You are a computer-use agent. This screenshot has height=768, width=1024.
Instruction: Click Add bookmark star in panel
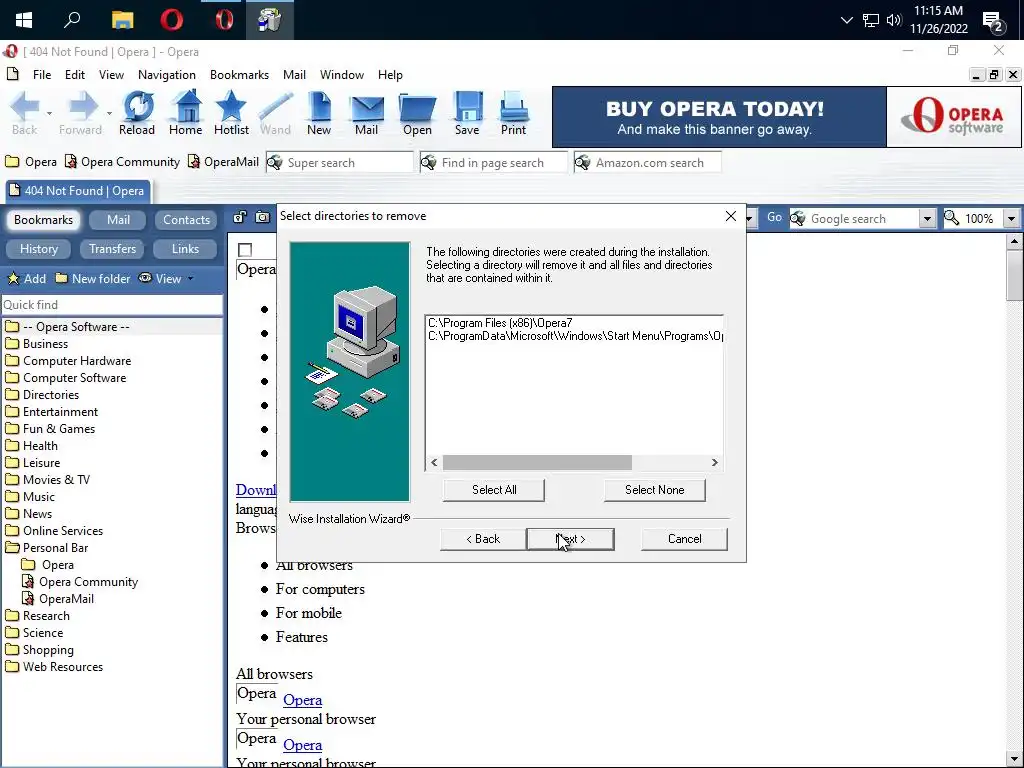[27, 279]
